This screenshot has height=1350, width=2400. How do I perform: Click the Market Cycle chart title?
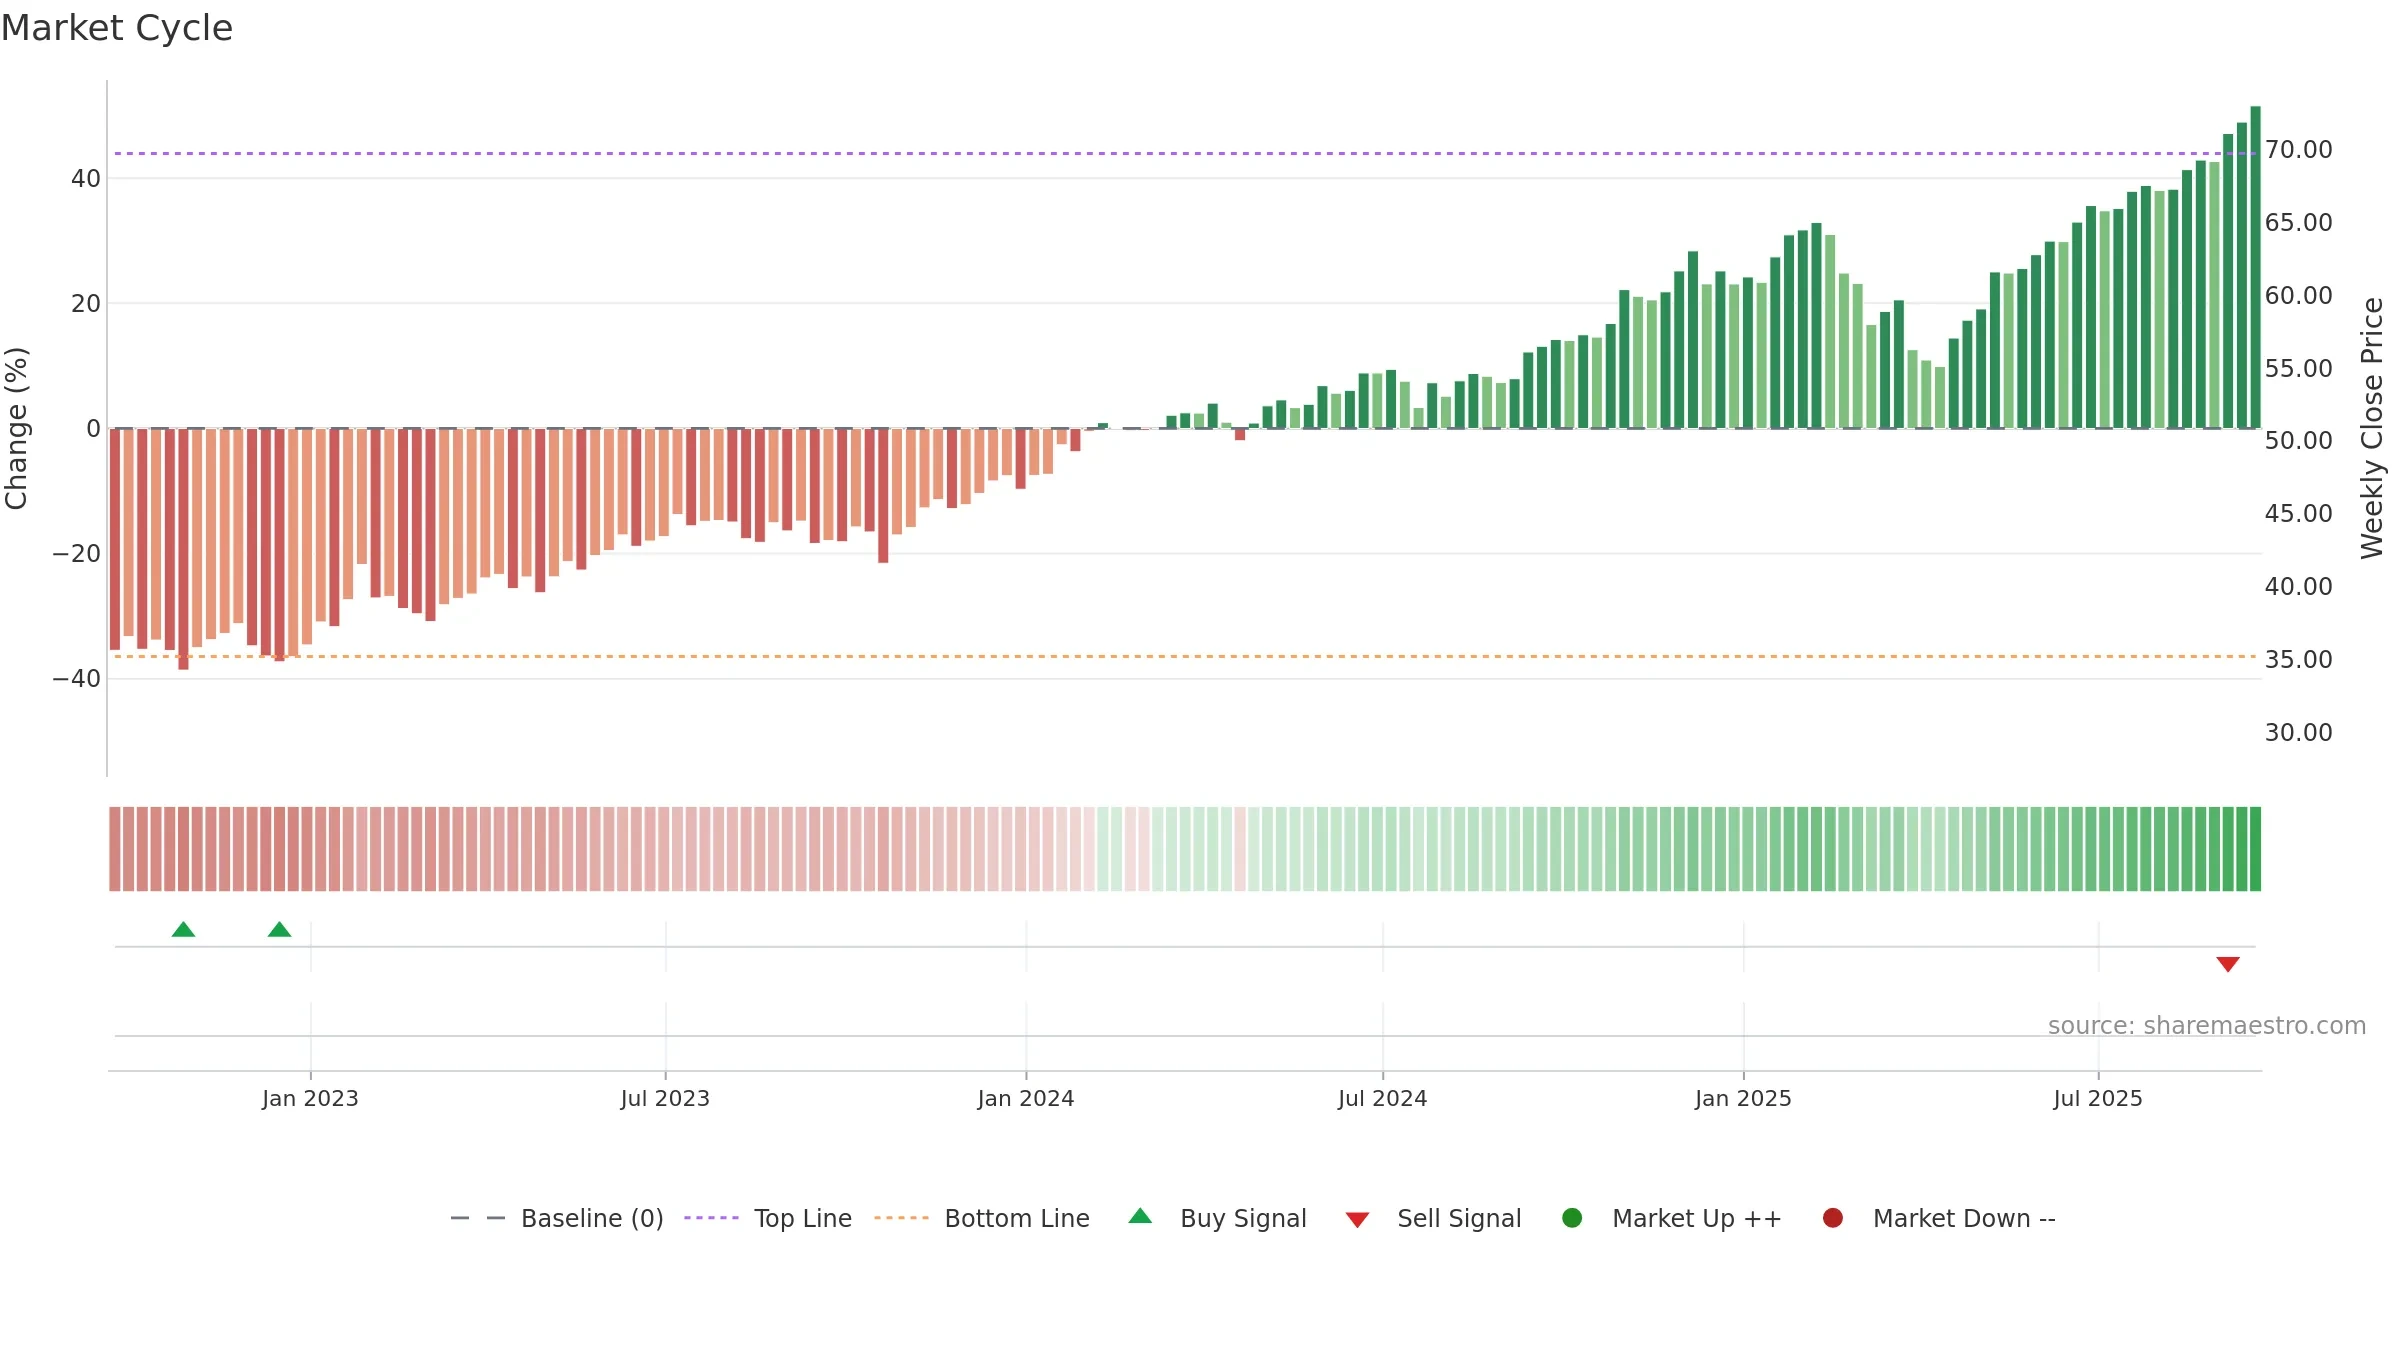pos(117,28)
